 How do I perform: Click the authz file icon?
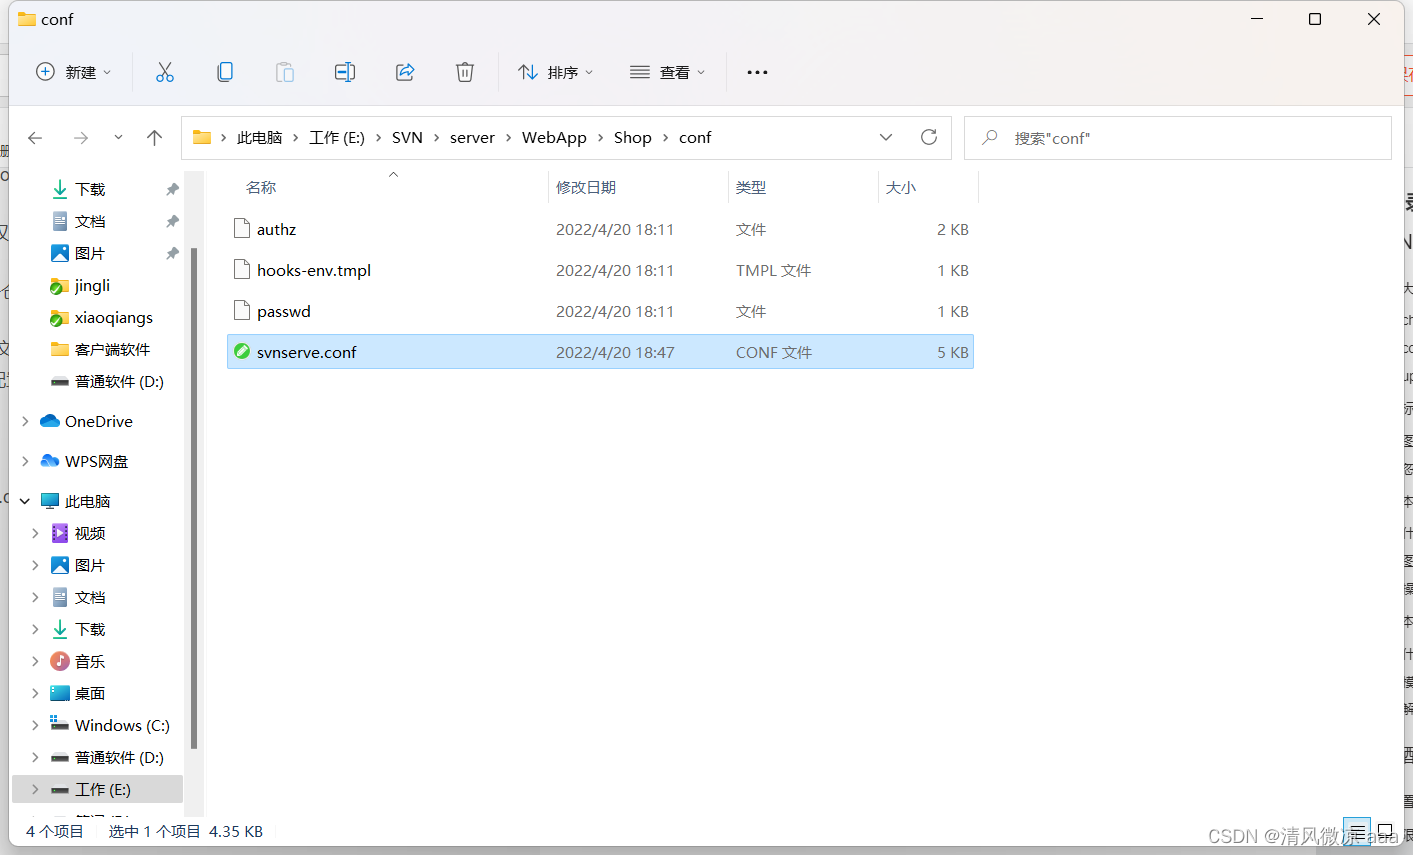(241, 229)
